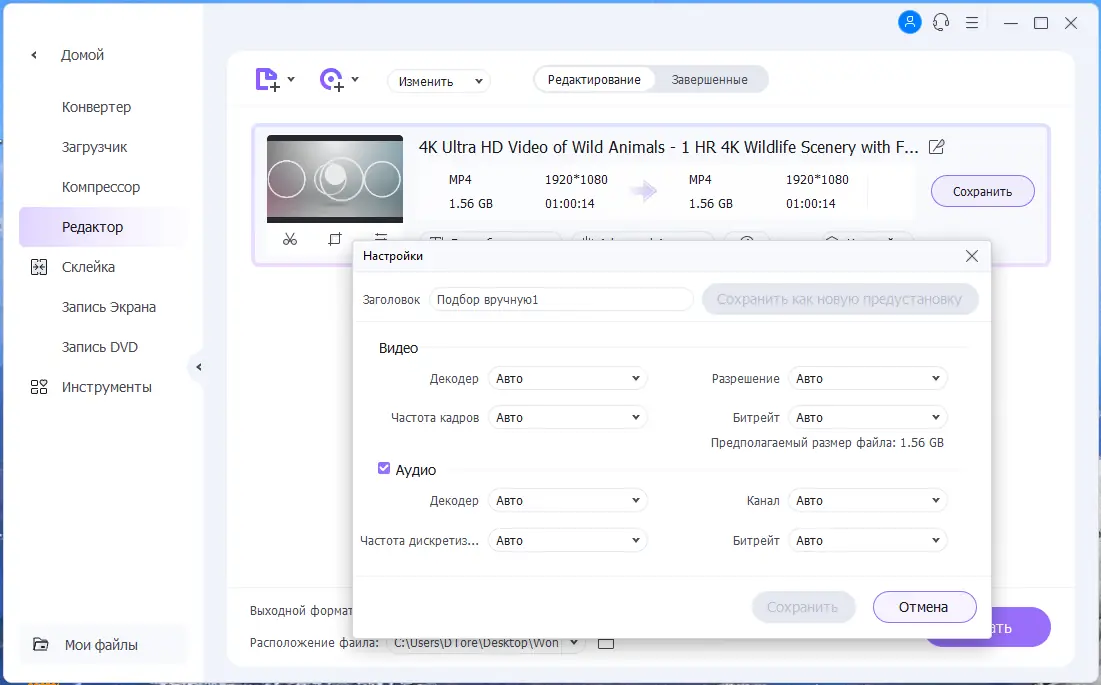Open Мои файлы folder icon

41,644
